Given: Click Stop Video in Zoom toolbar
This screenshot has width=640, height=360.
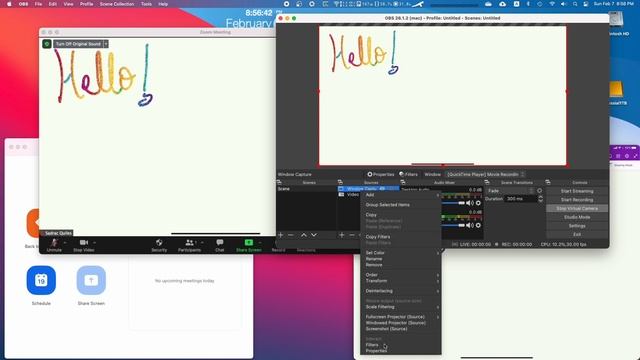Looking at the screenshot, I should click(84, 245).
